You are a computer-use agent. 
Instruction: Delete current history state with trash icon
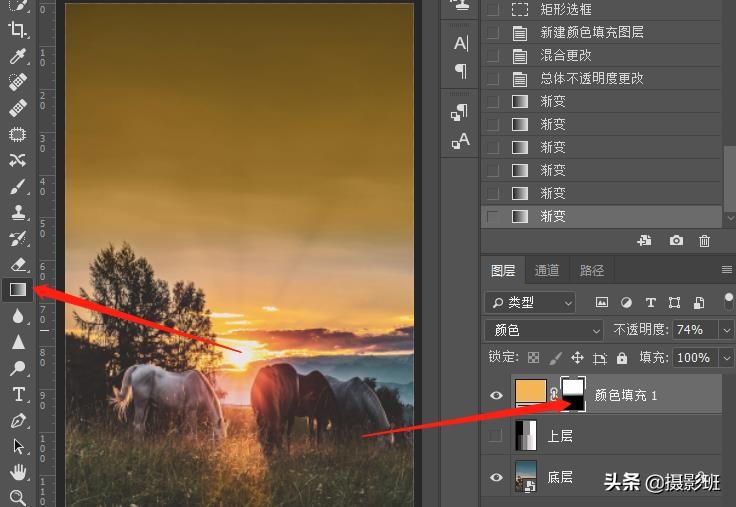pos(704,241)
